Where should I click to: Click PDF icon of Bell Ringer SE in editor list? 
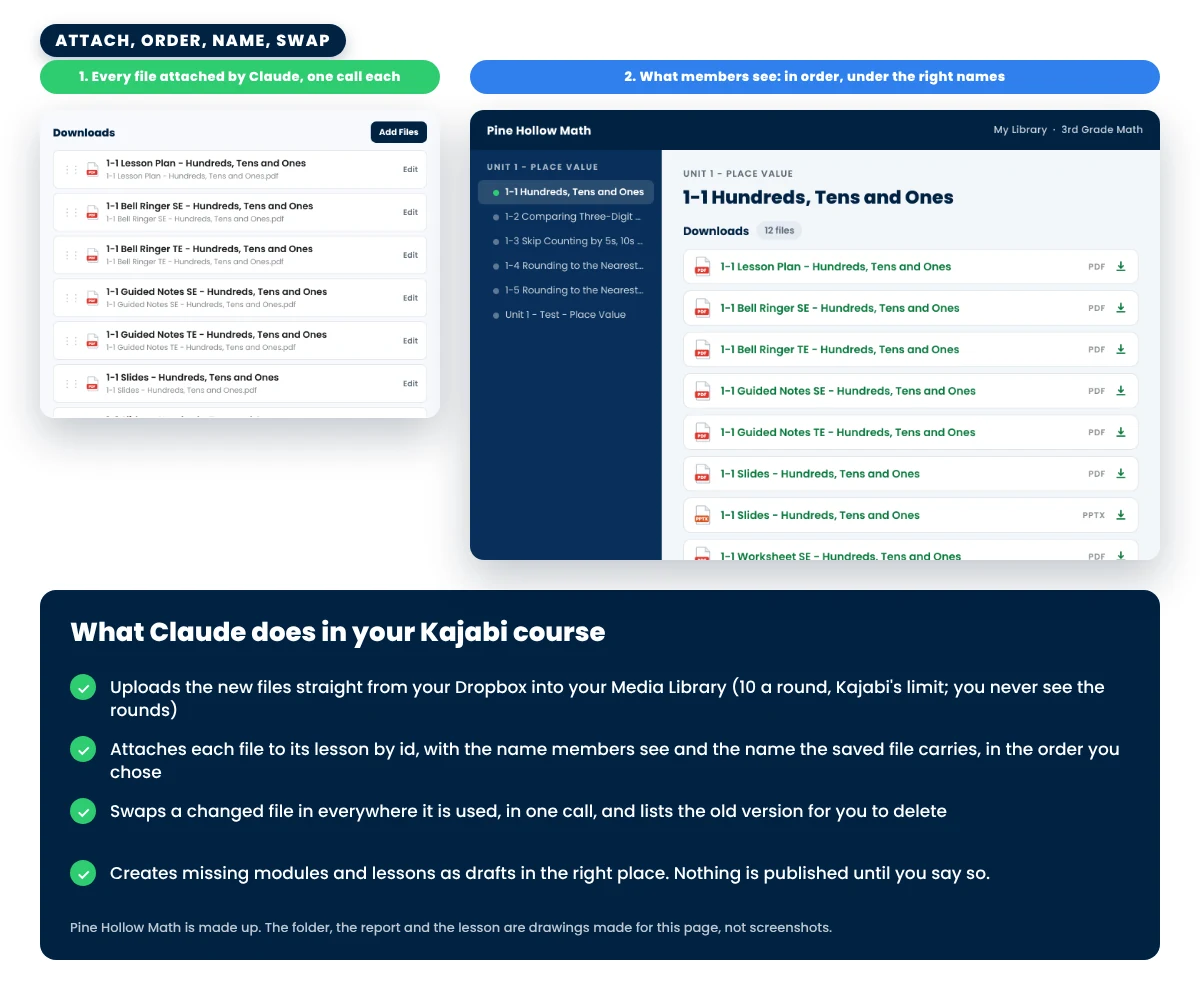(92, 212)
